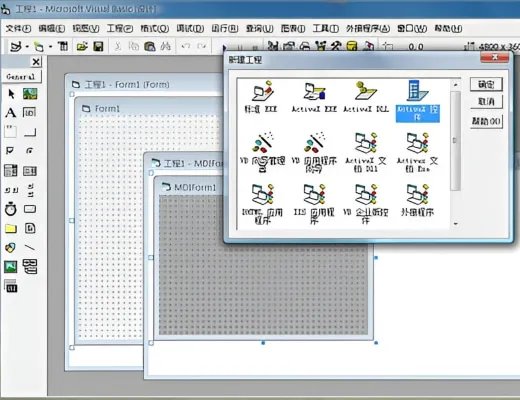
Task: Select the TextBox control tool
Action: coord(29,113)
